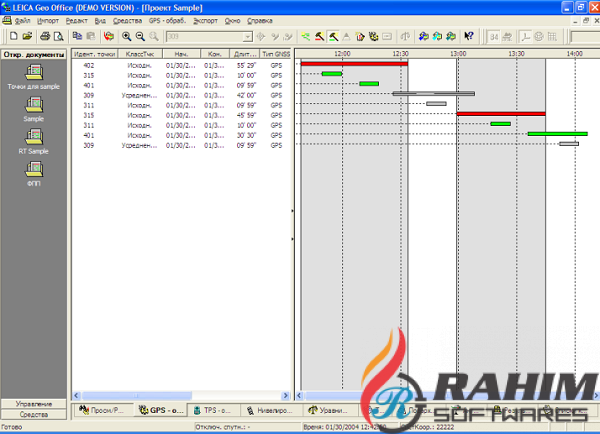Viewport: 600px width, 434px height.
Task: Open the Справка menu
Action: pos(259,21)
